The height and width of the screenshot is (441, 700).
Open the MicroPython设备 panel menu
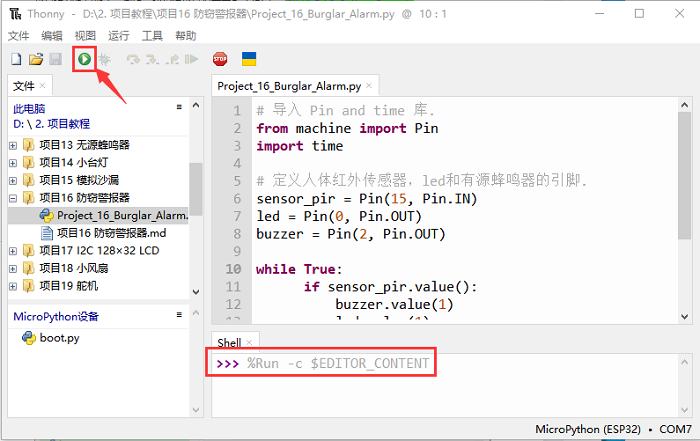click(x=178, y=314)
